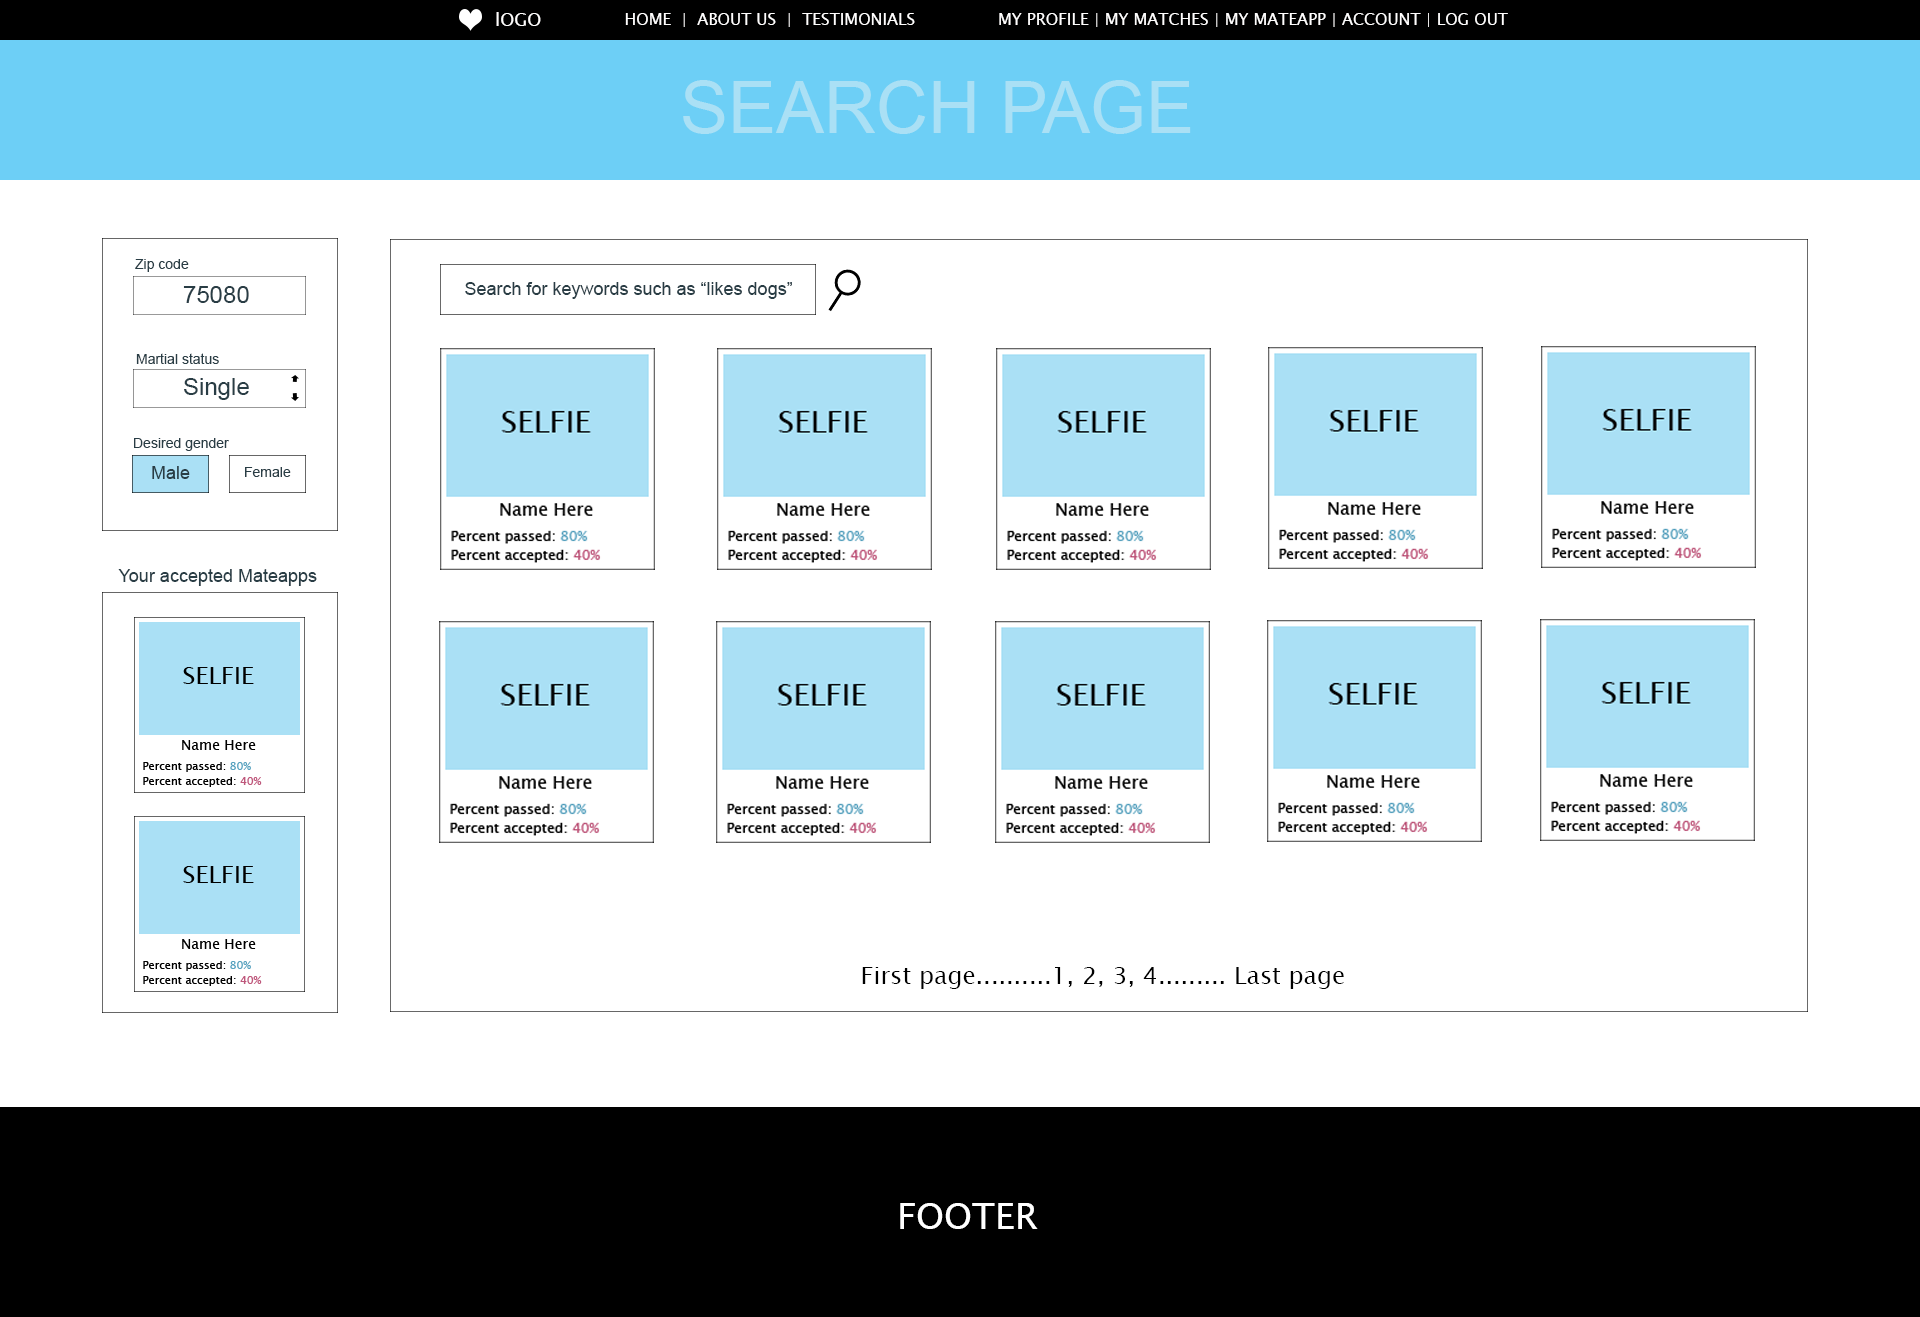Click the First page pagination link
The width and height of the screenshot is (1920, 1317).
pyautogui.click(x=917, y=975)
